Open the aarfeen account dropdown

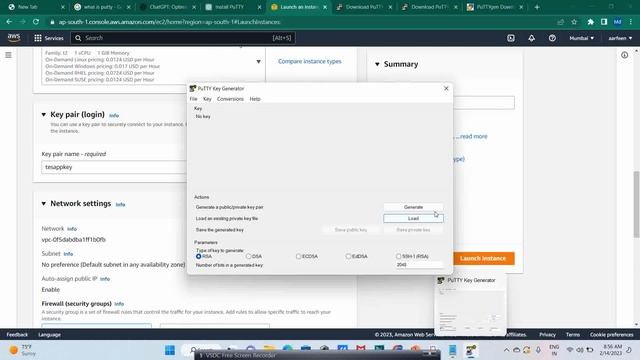[620, 38]
